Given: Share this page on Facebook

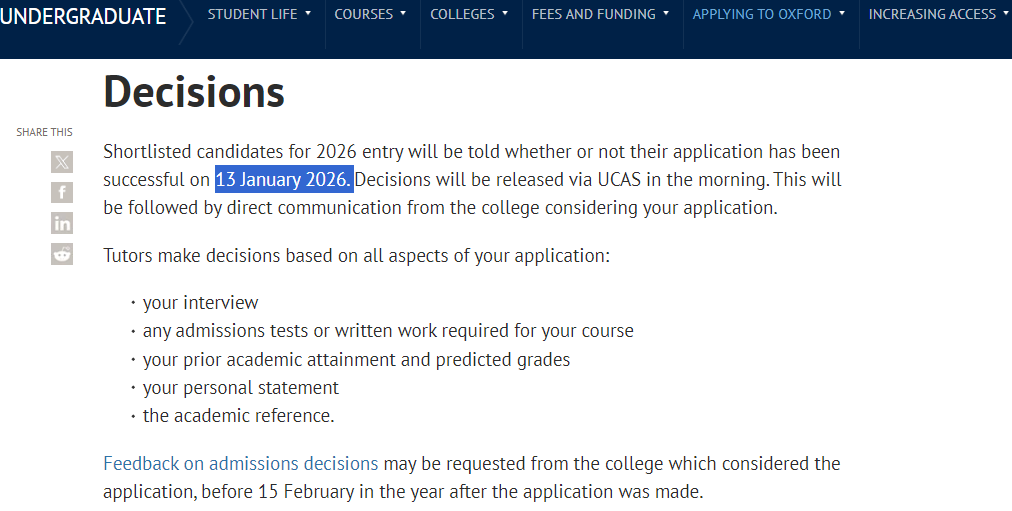Looking at the screenshot, I should tap(62, 193).
